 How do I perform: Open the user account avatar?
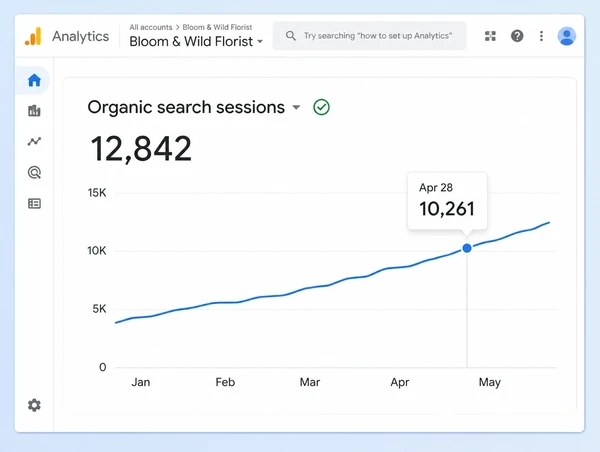point(567,36)
